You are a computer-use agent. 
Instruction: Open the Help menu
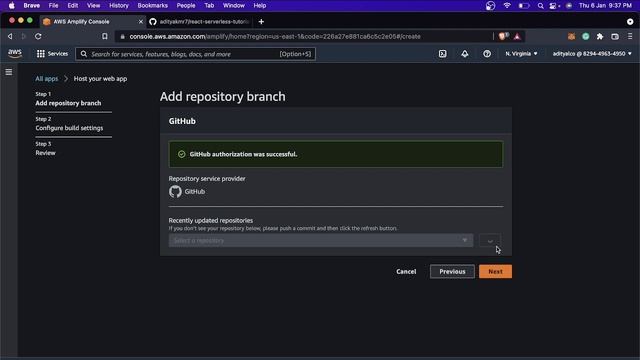[x=260, y=6]
